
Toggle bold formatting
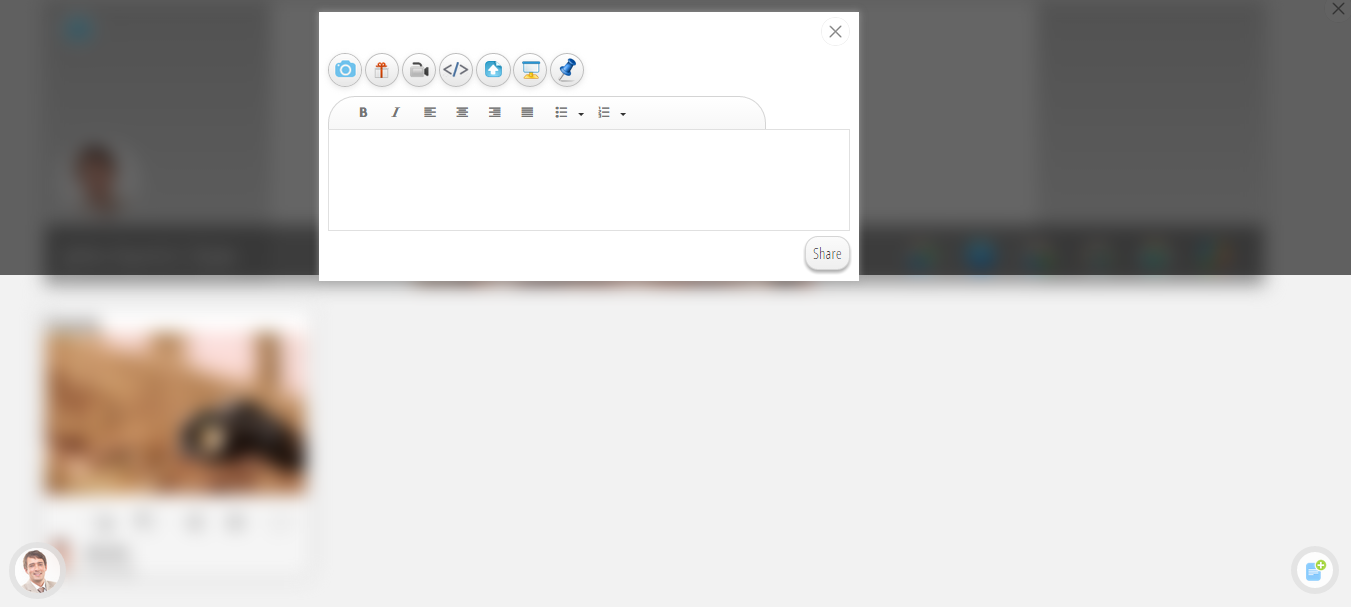[x=363, y=113]
